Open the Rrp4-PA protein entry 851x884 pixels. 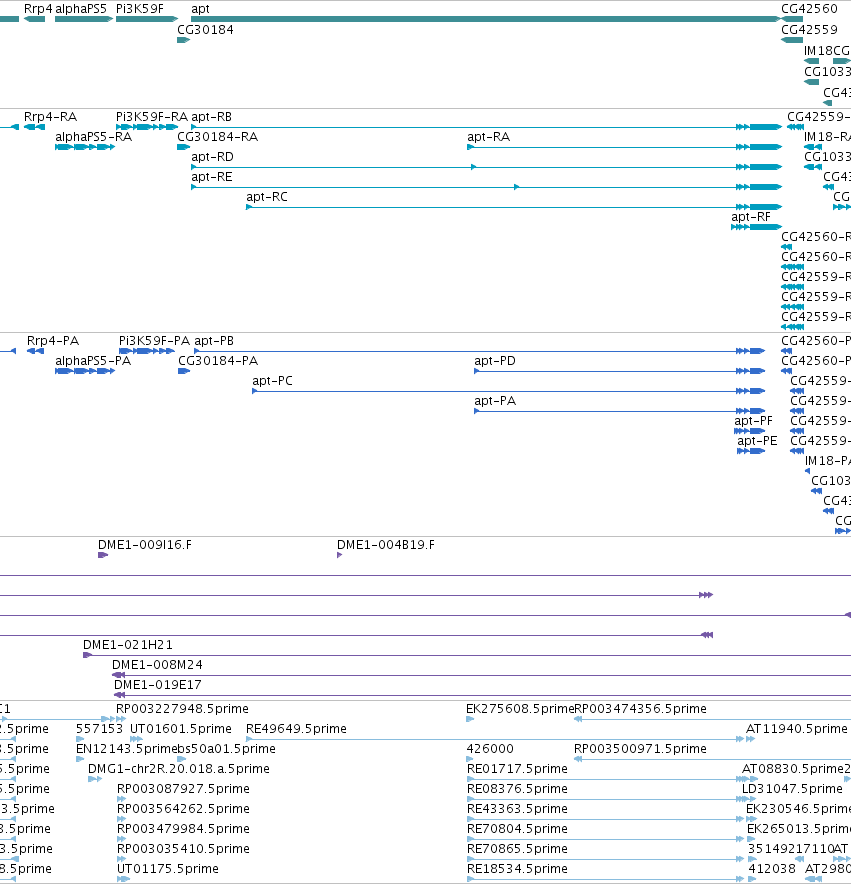53,341
